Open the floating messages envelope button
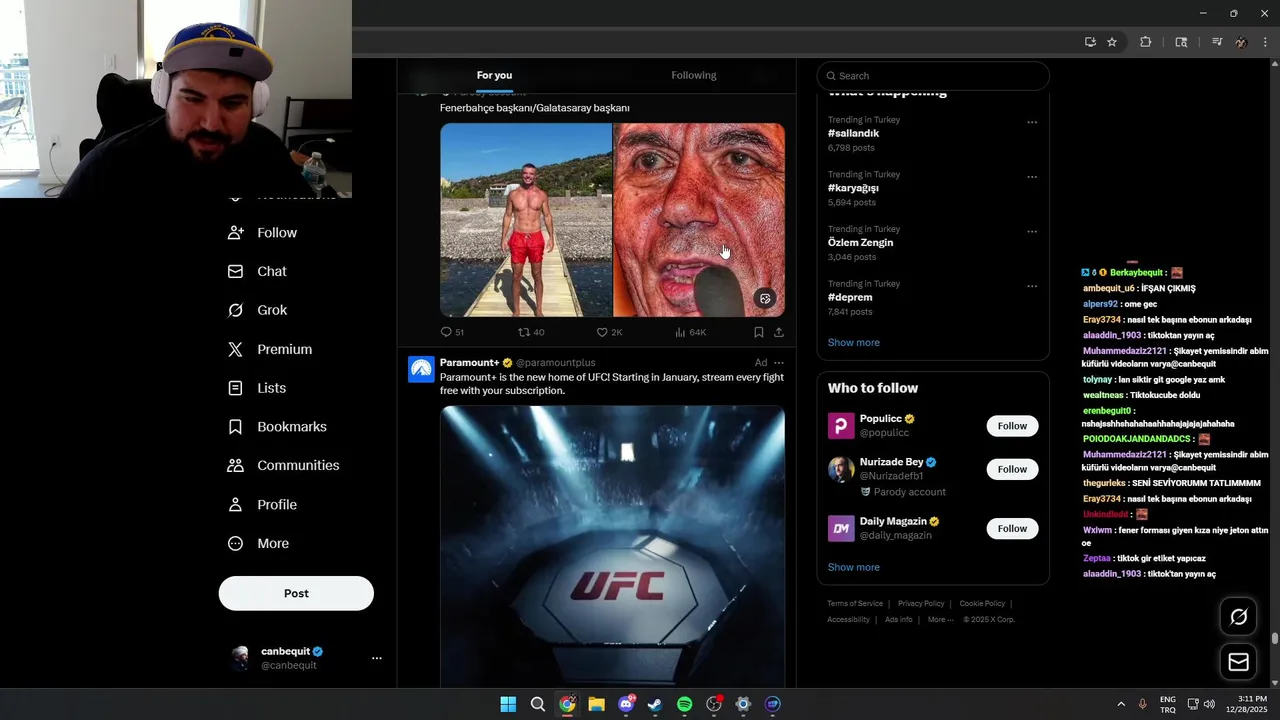This screenshot has width=1280, height=720. [x=1238, y=662]
